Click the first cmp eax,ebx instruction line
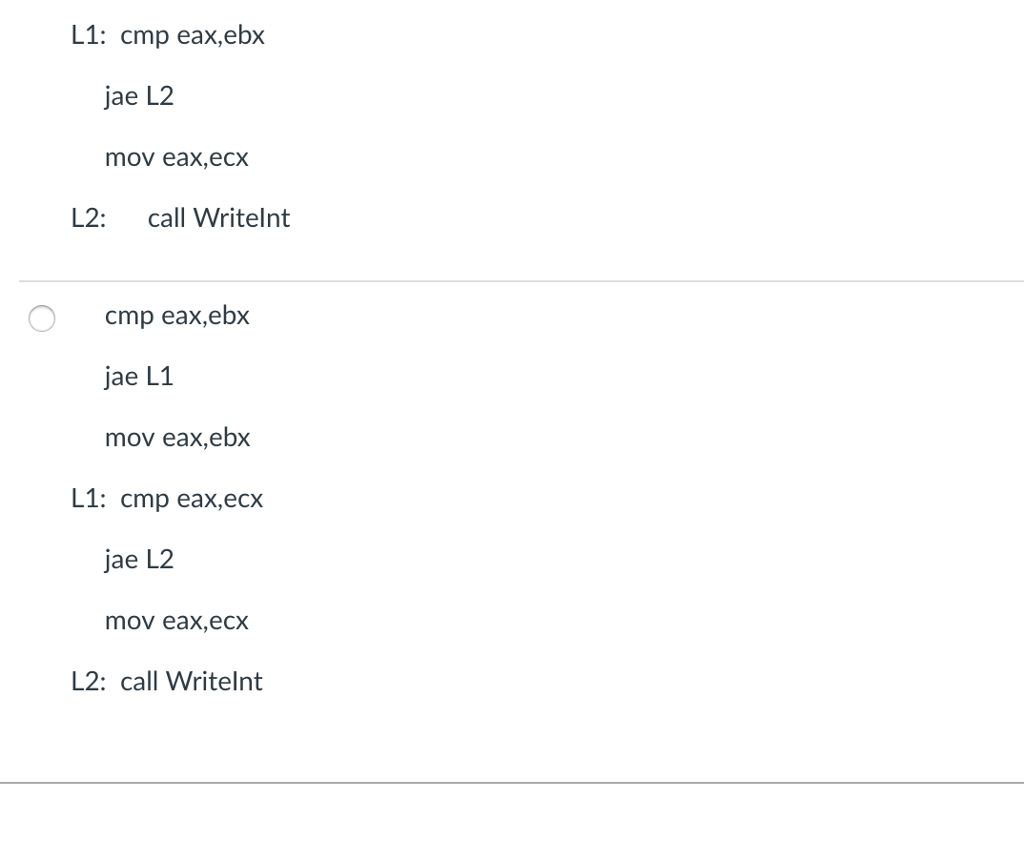The height and width of the screenshot is (841, 1024). [192, 35]
